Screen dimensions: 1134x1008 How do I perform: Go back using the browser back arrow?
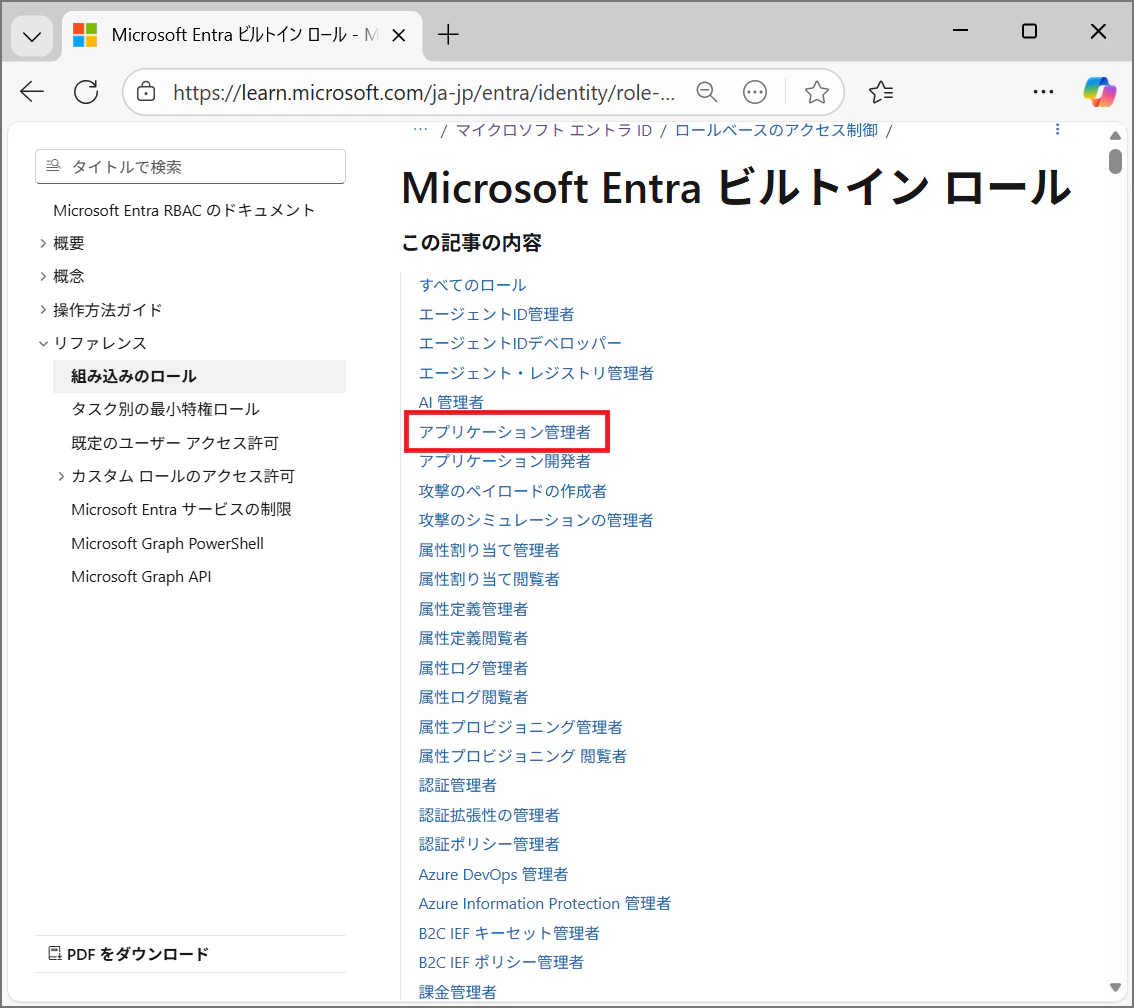point(32,92)
